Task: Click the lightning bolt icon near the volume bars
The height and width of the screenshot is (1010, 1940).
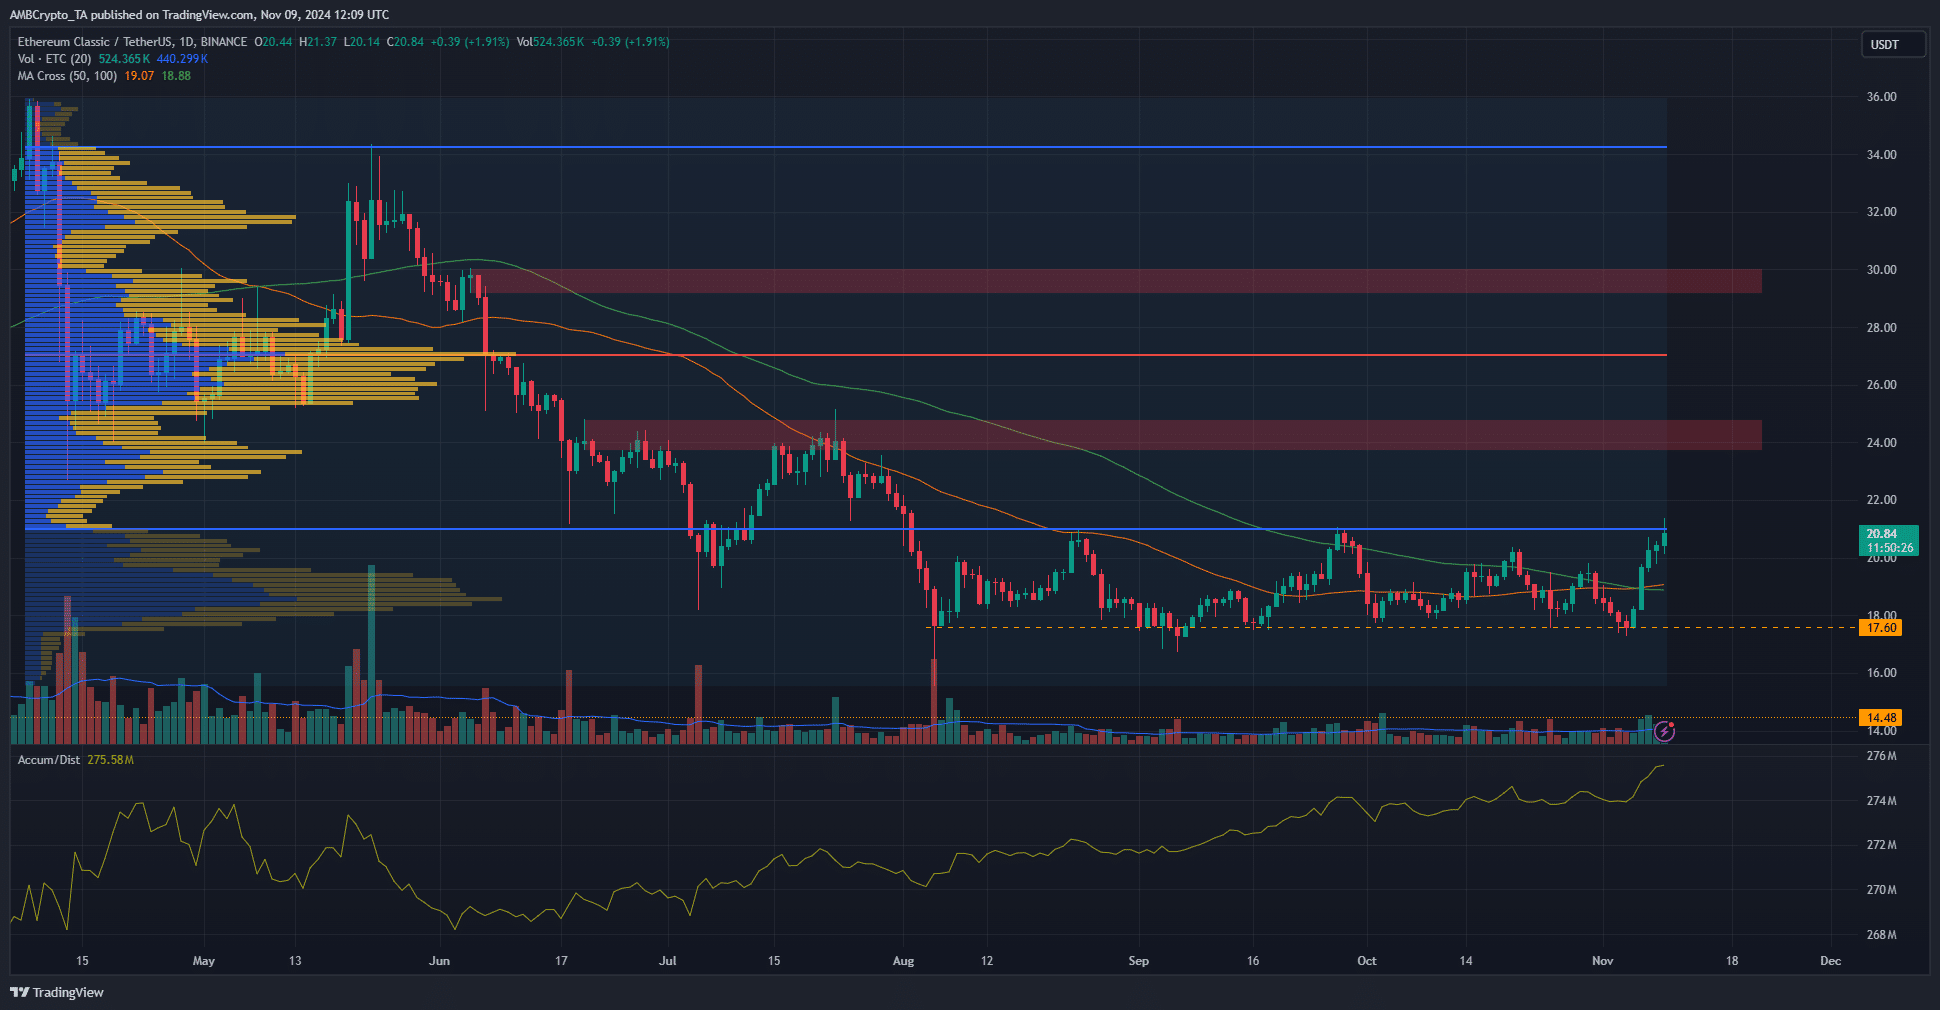Action: click(1664, 732)
